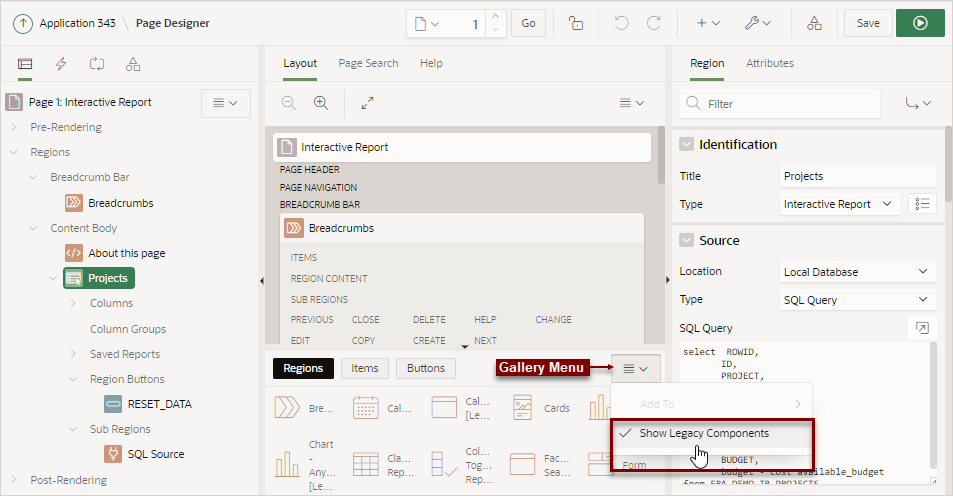This screenshot has width=953, height=496.
Task: Select Page 1: Interactive Report node
Action: pos(90,102)
